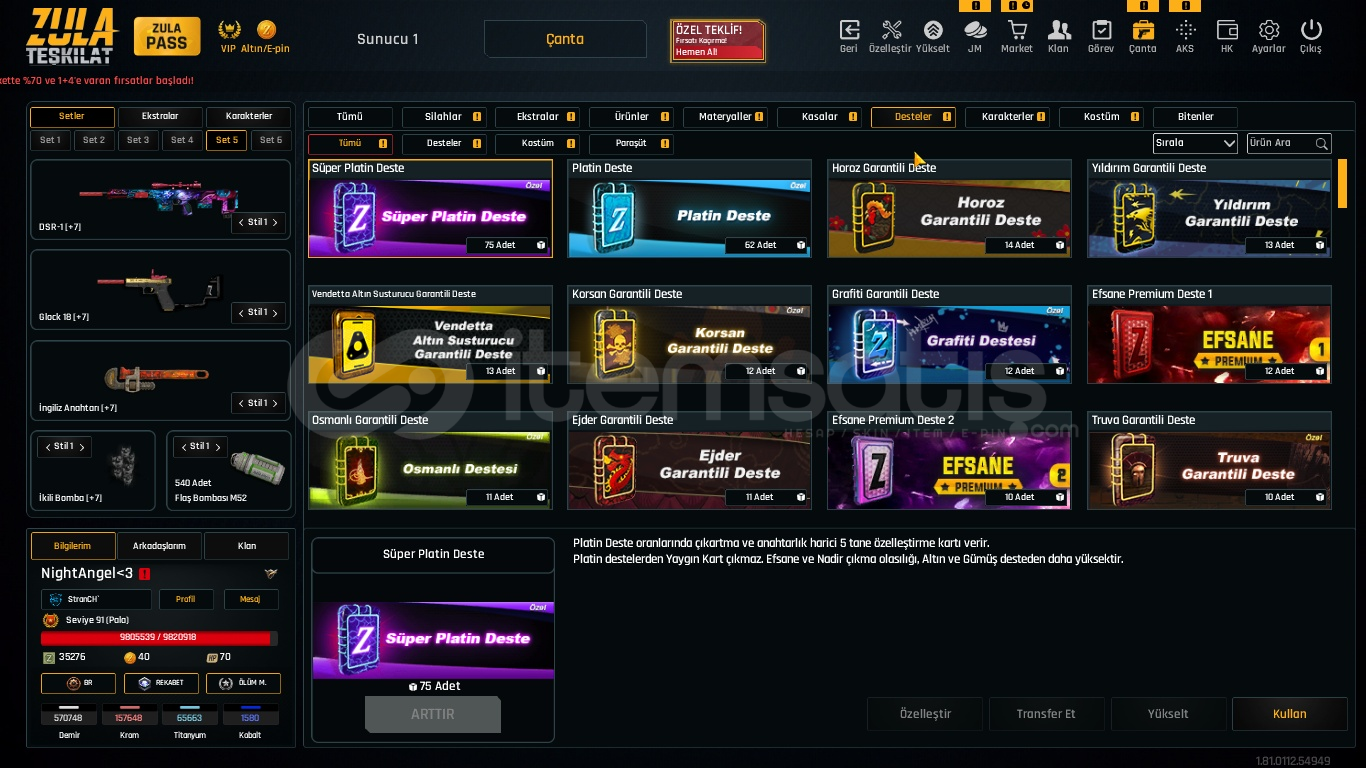The height and width of the screenshot is (768, 1366).
Task: Click the Ürün Ara search field
Action: pos(1289,143)
